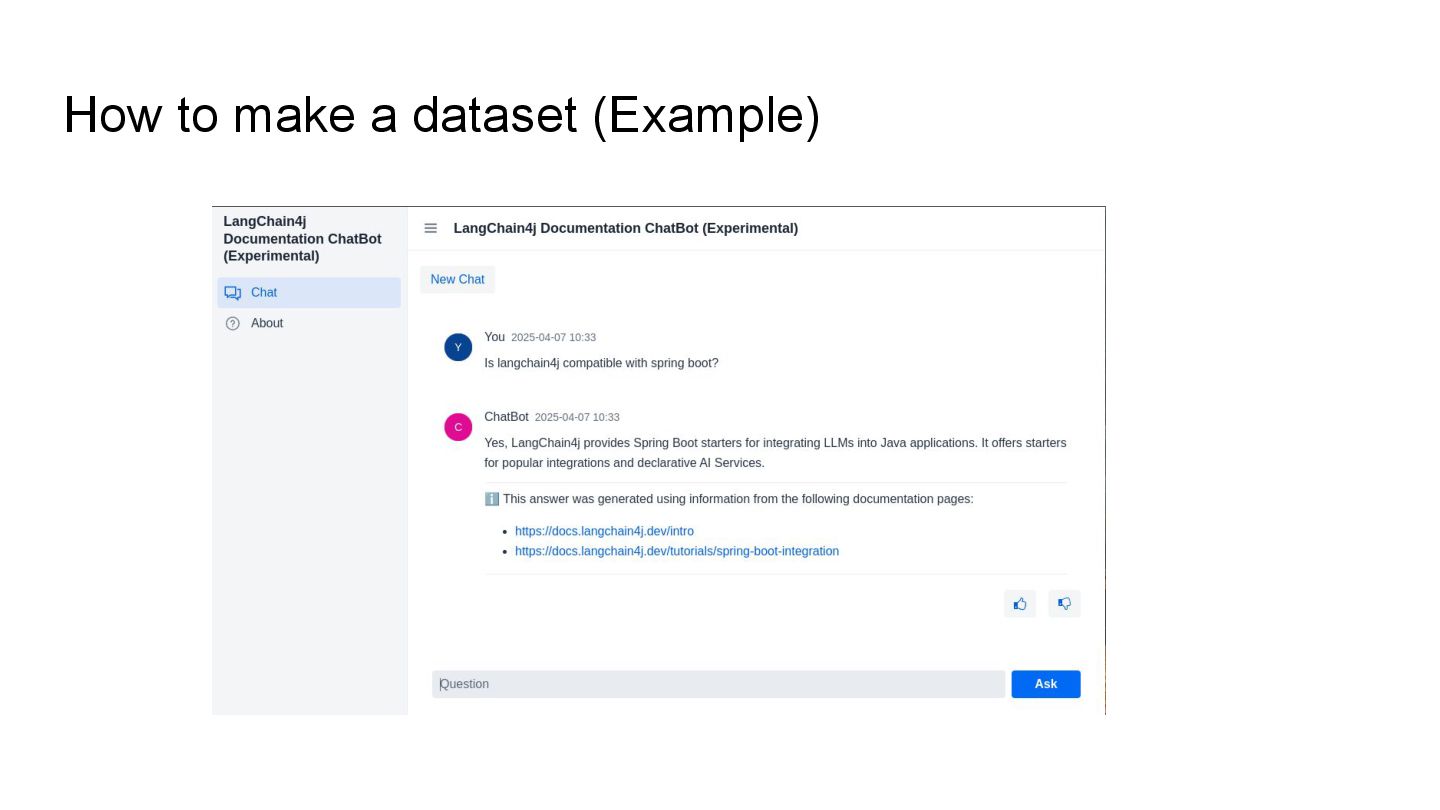Image resolution: width=1440 pixels, height=810 pixels.
Task: Start a conversation with New Chat button
Action: pyautogui.click(x=457, y=279)
